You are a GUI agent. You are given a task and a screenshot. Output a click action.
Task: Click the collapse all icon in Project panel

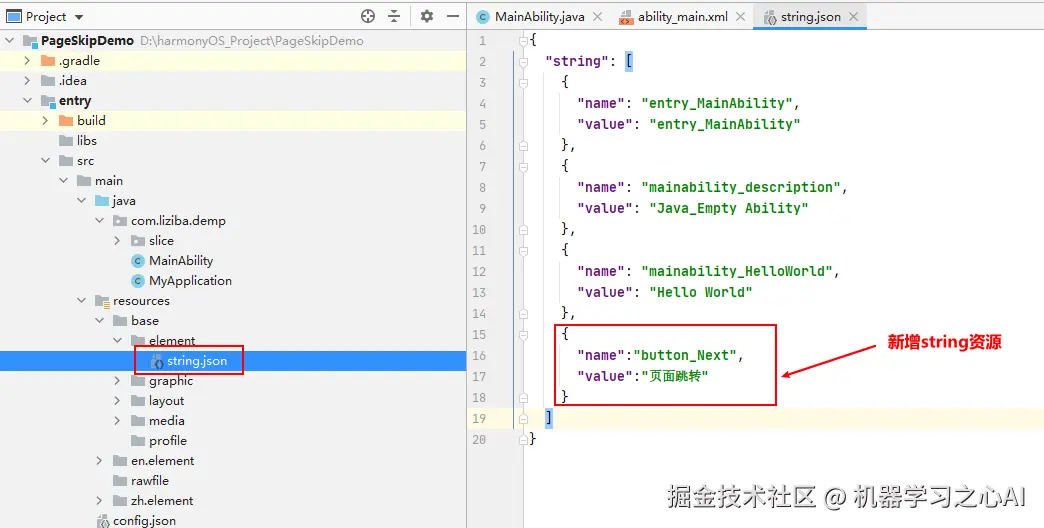(394, 17)
